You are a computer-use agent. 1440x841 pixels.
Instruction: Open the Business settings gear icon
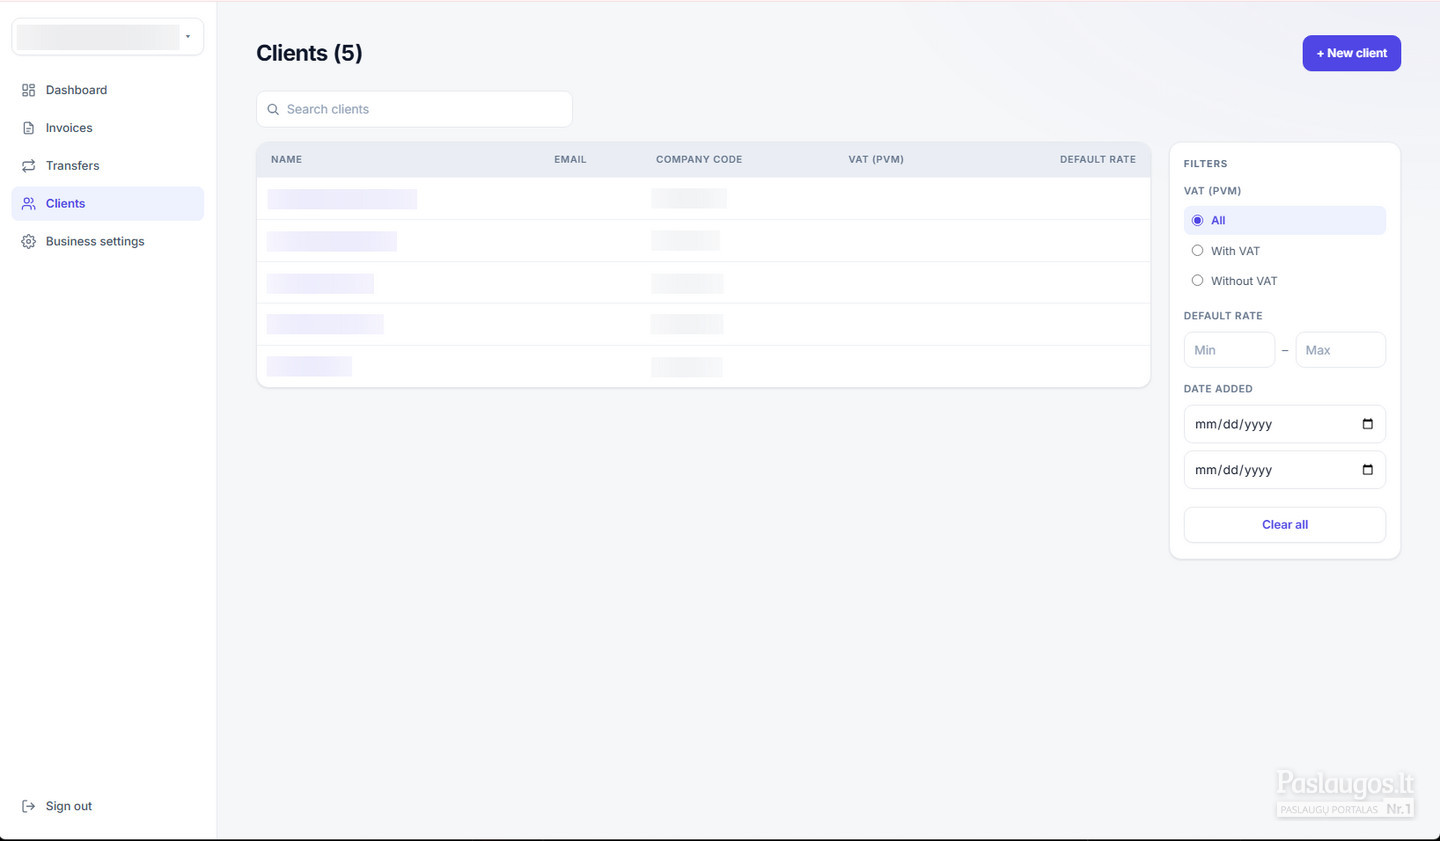coord(28,241)
